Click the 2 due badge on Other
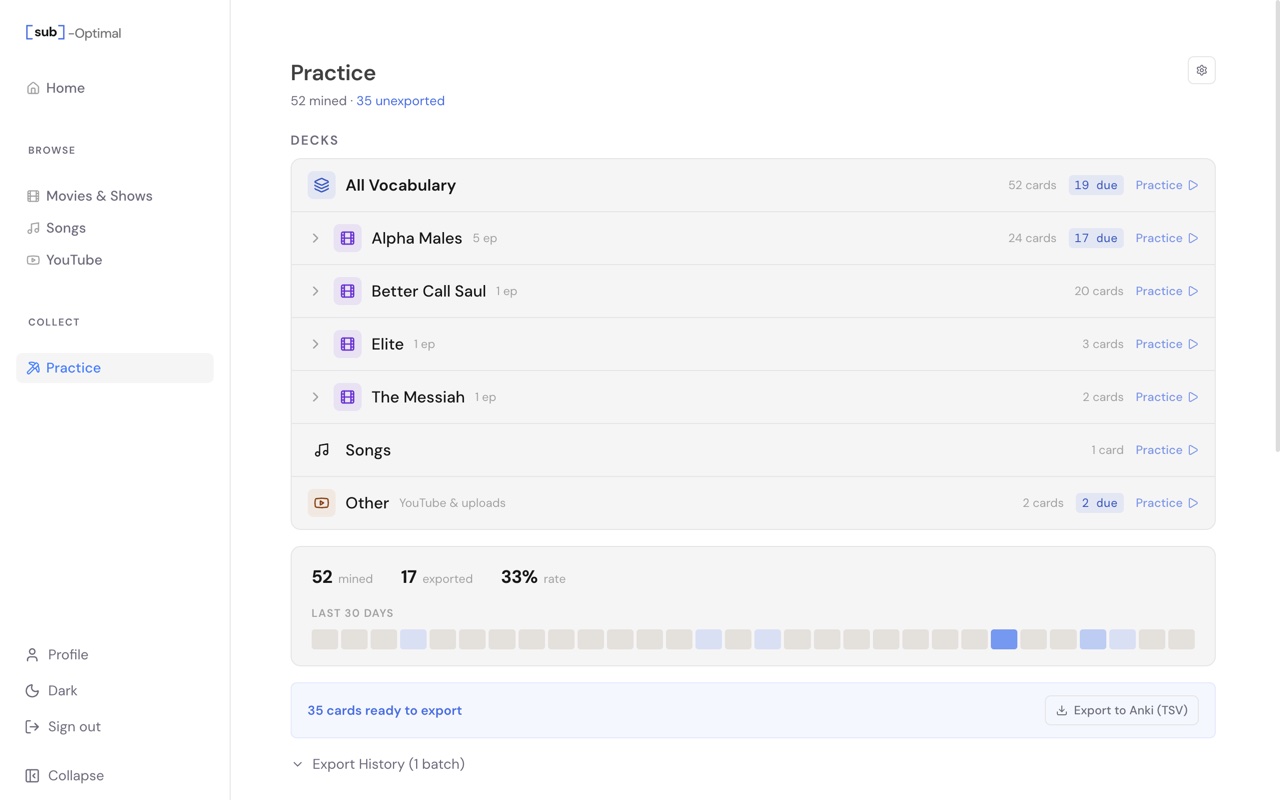This screenshot has height=800, width=1280. (1100, 503)
